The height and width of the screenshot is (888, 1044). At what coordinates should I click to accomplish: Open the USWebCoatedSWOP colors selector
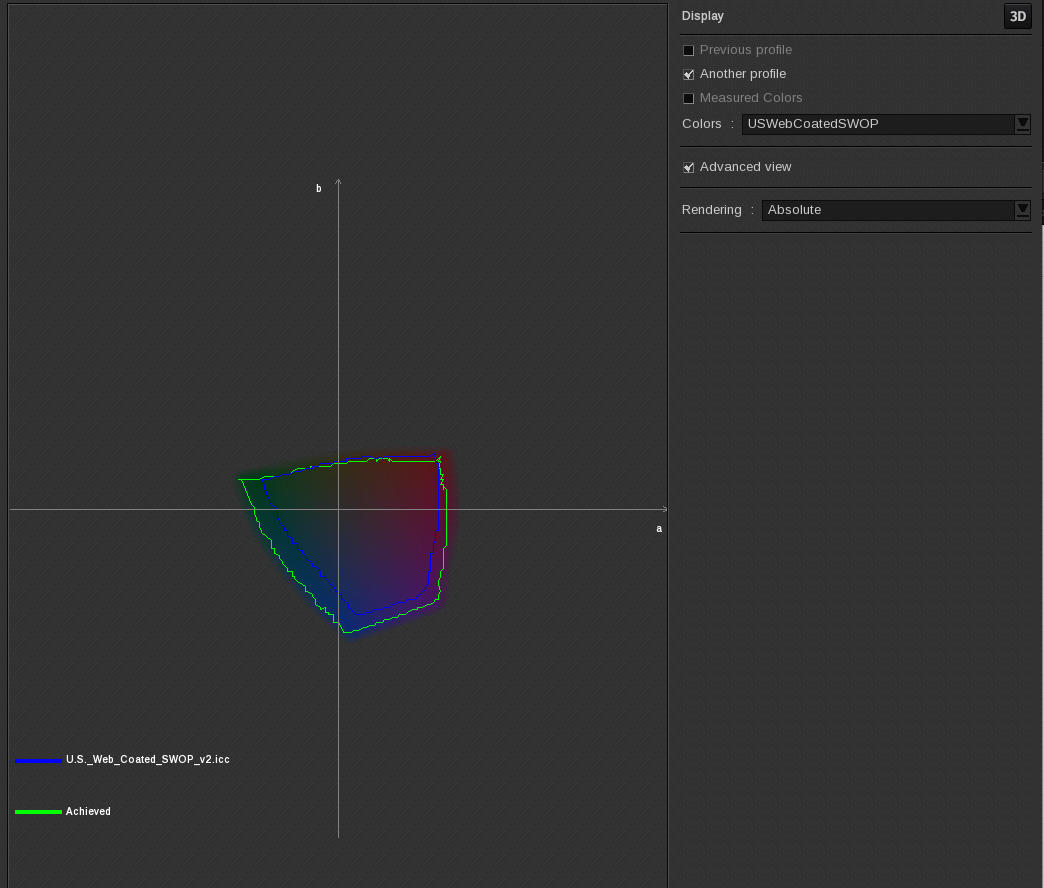(880, 123)
